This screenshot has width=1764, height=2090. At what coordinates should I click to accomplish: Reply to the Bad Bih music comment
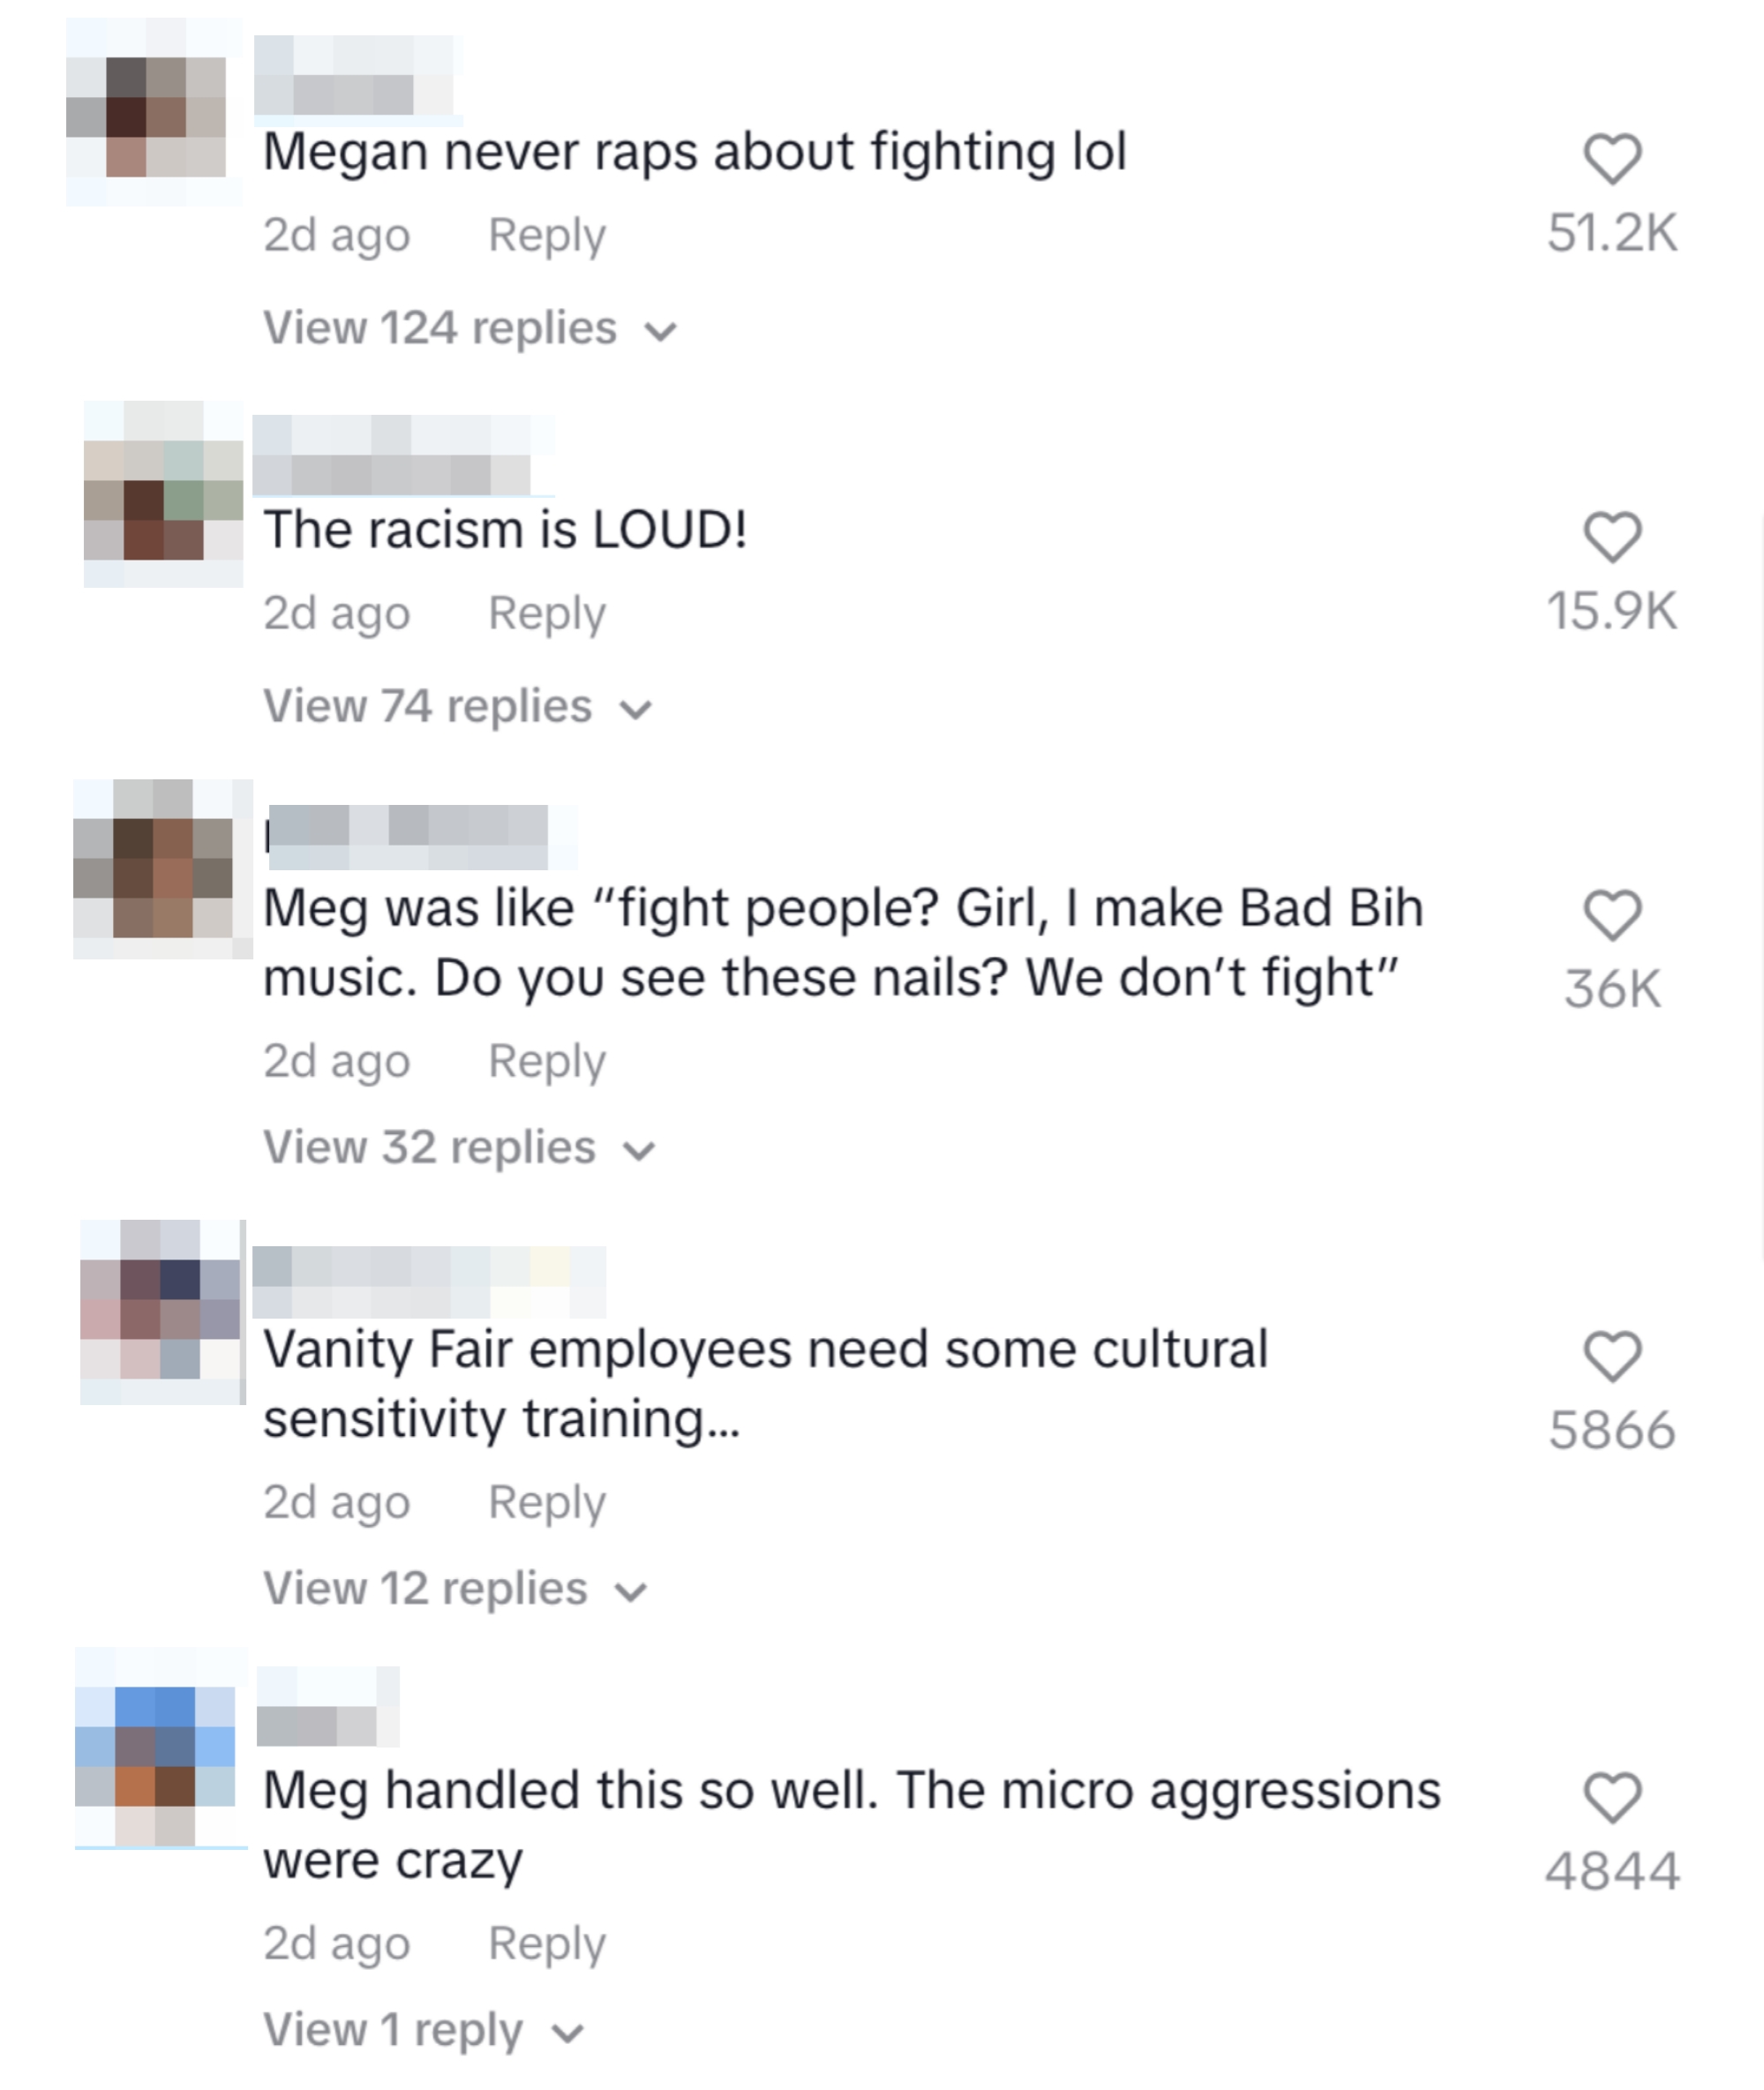pyautogui.click(x=547, y=1062)
